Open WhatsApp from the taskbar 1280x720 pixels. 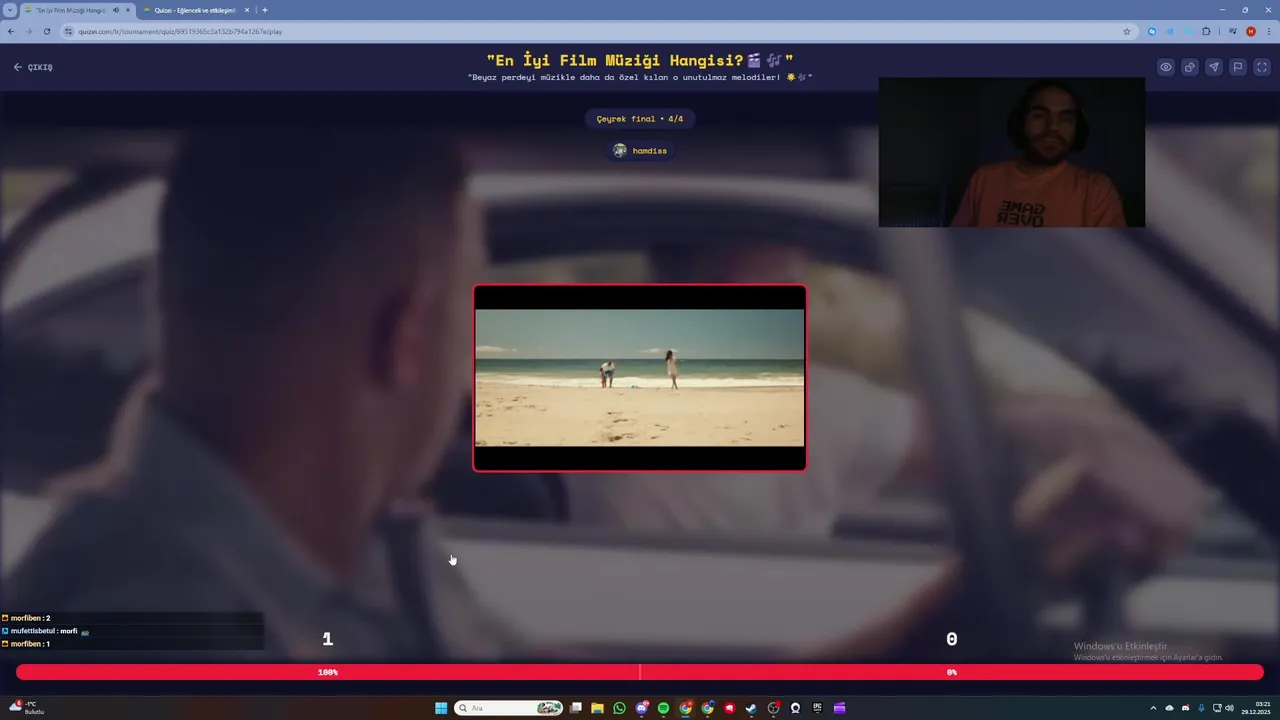click(x=619, y=708)
